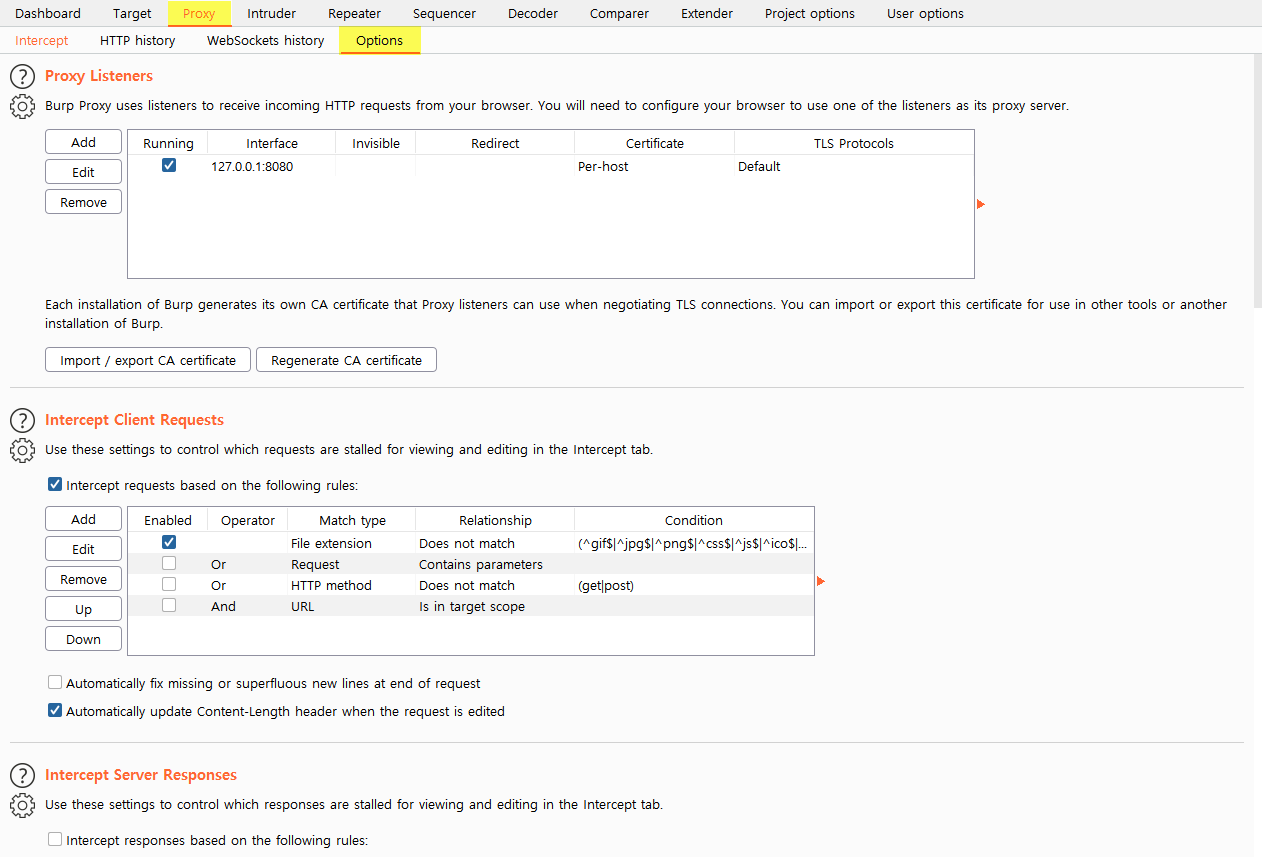
Task: Open the Target tab
Action: pos(132,13)
